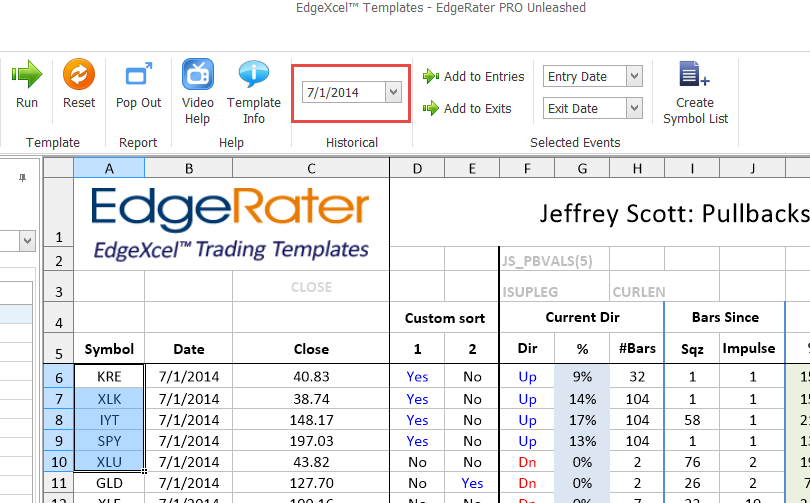810x503 pixels.
Task: Click the 9% cell in KRE row
Action: coord(582,376)
